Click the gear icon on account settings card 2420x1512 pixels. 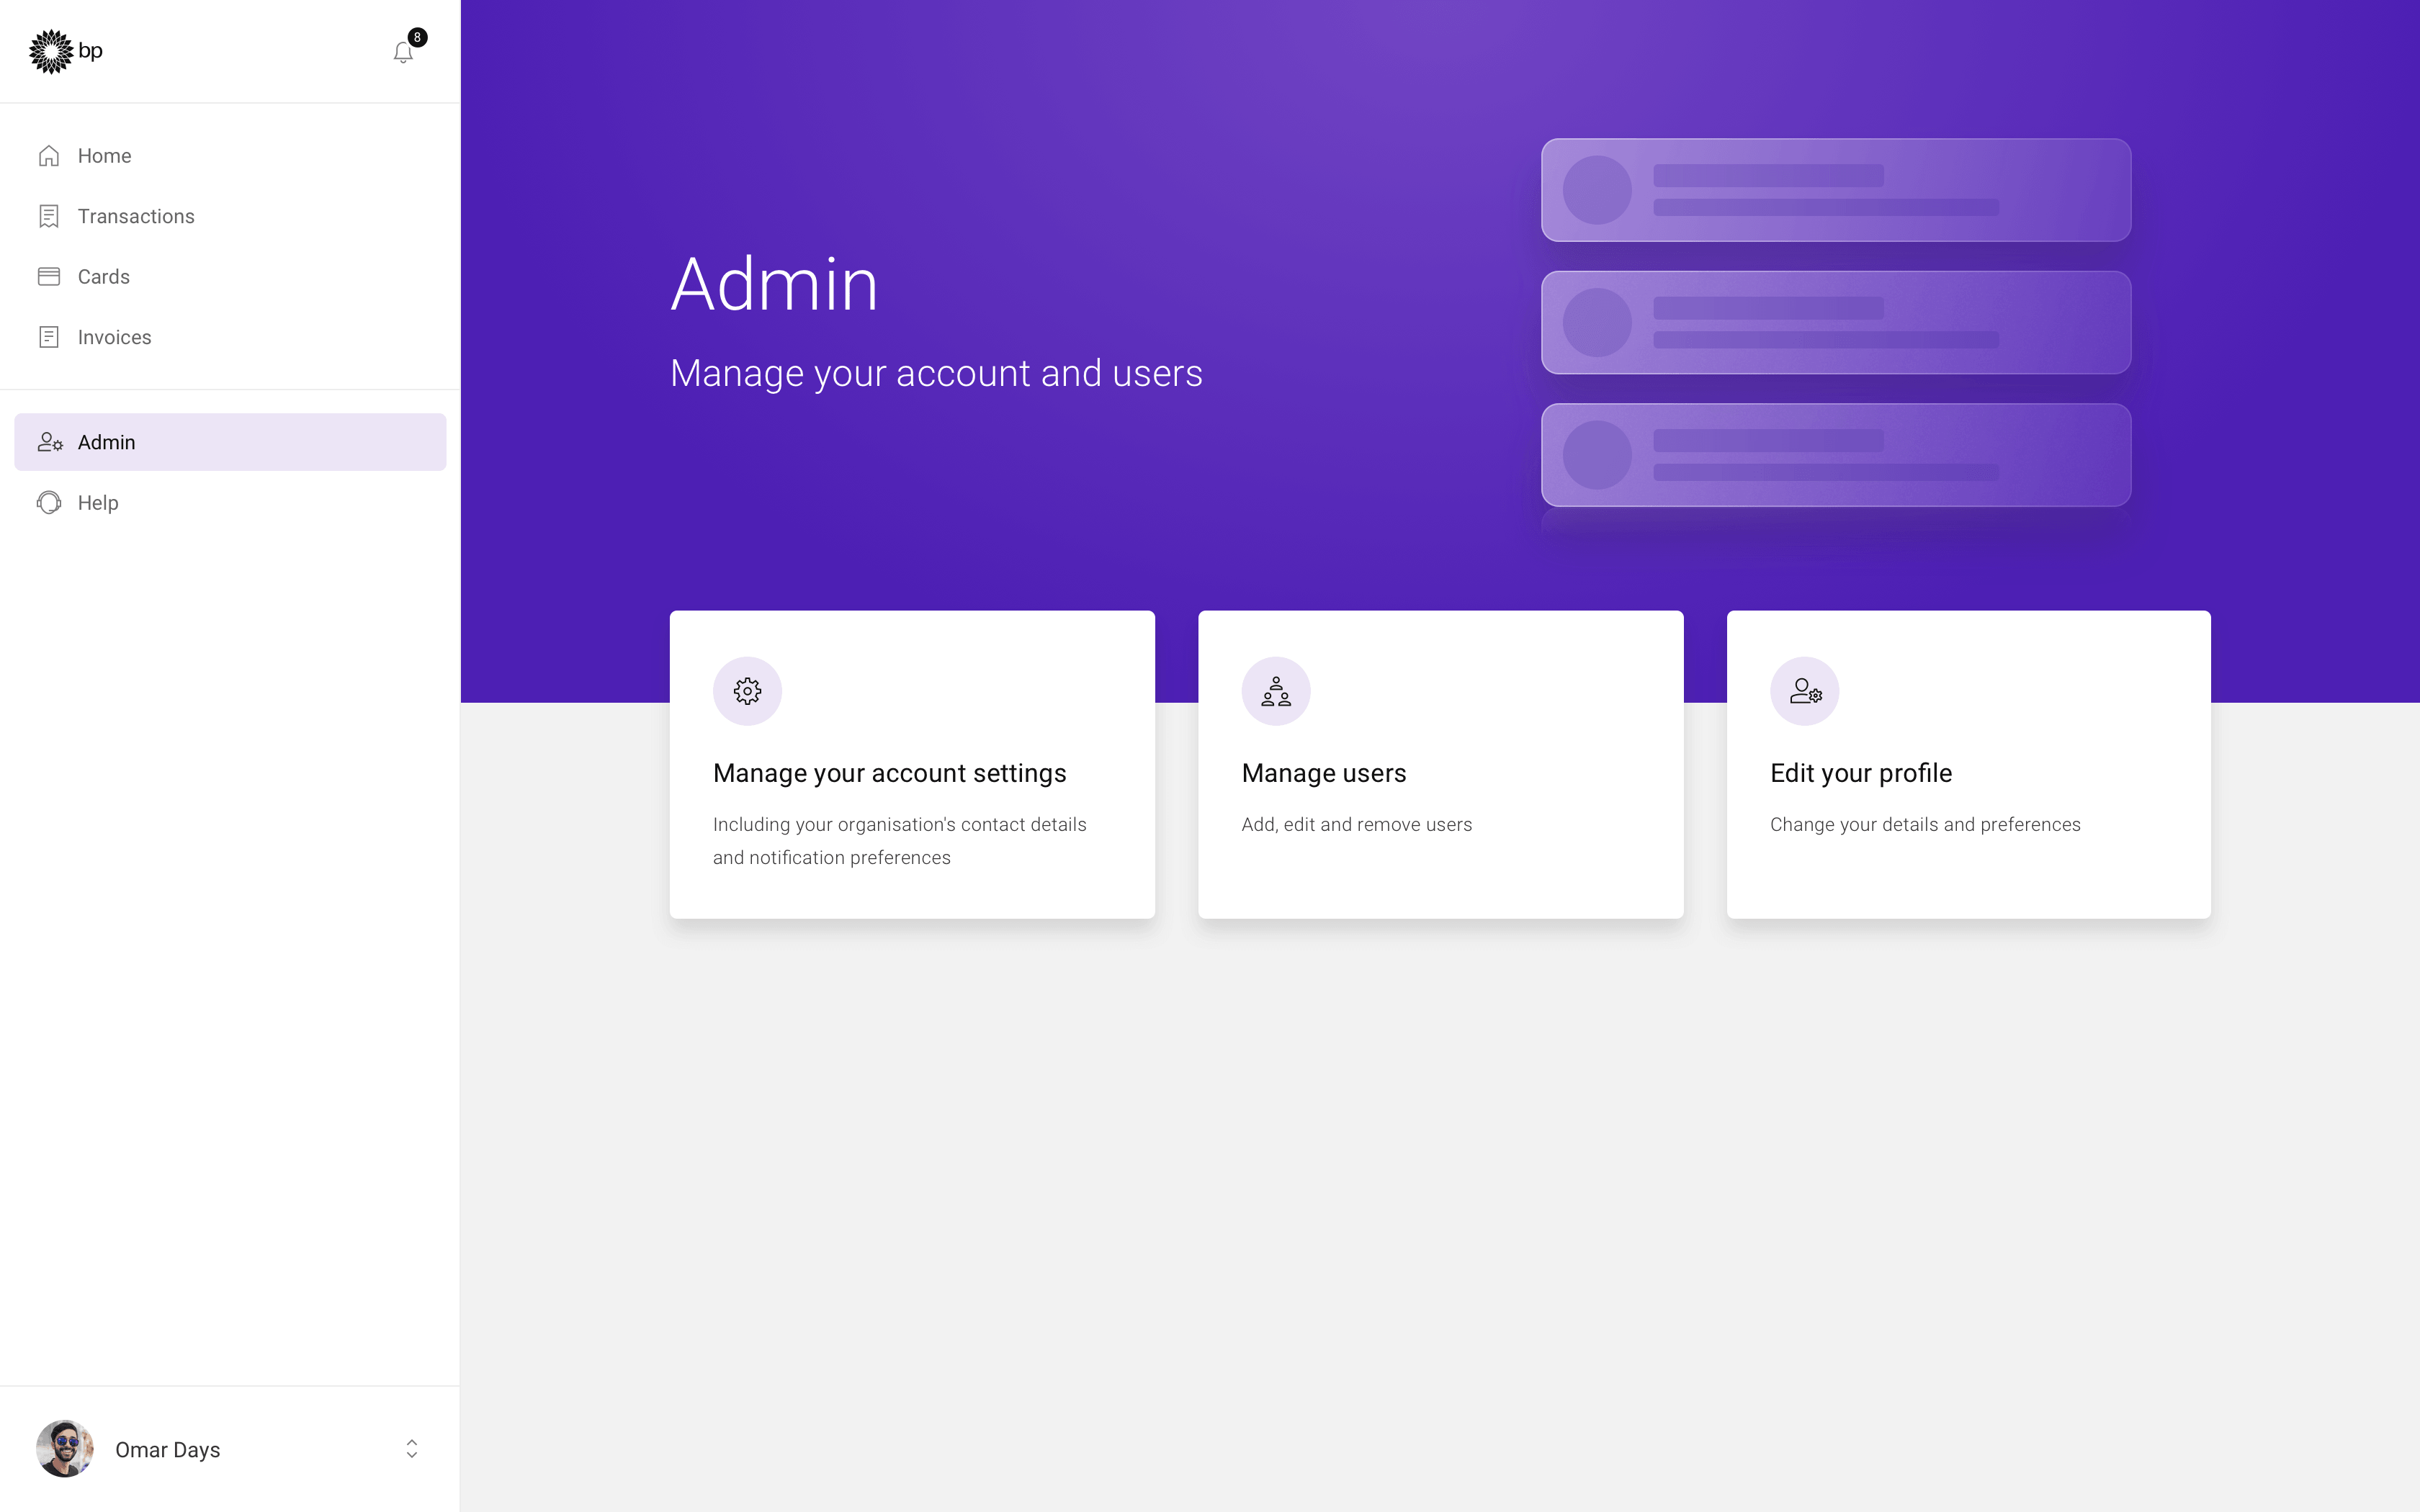(747, 691)
